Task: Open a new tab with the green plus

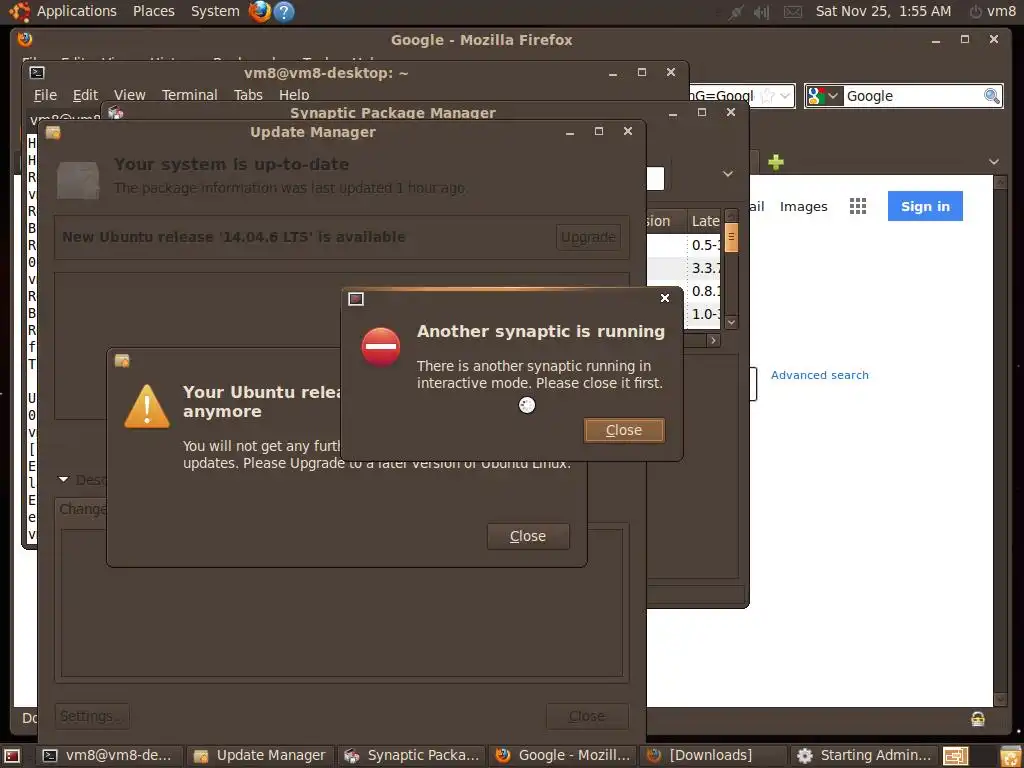Action: (x=775, y=162)
